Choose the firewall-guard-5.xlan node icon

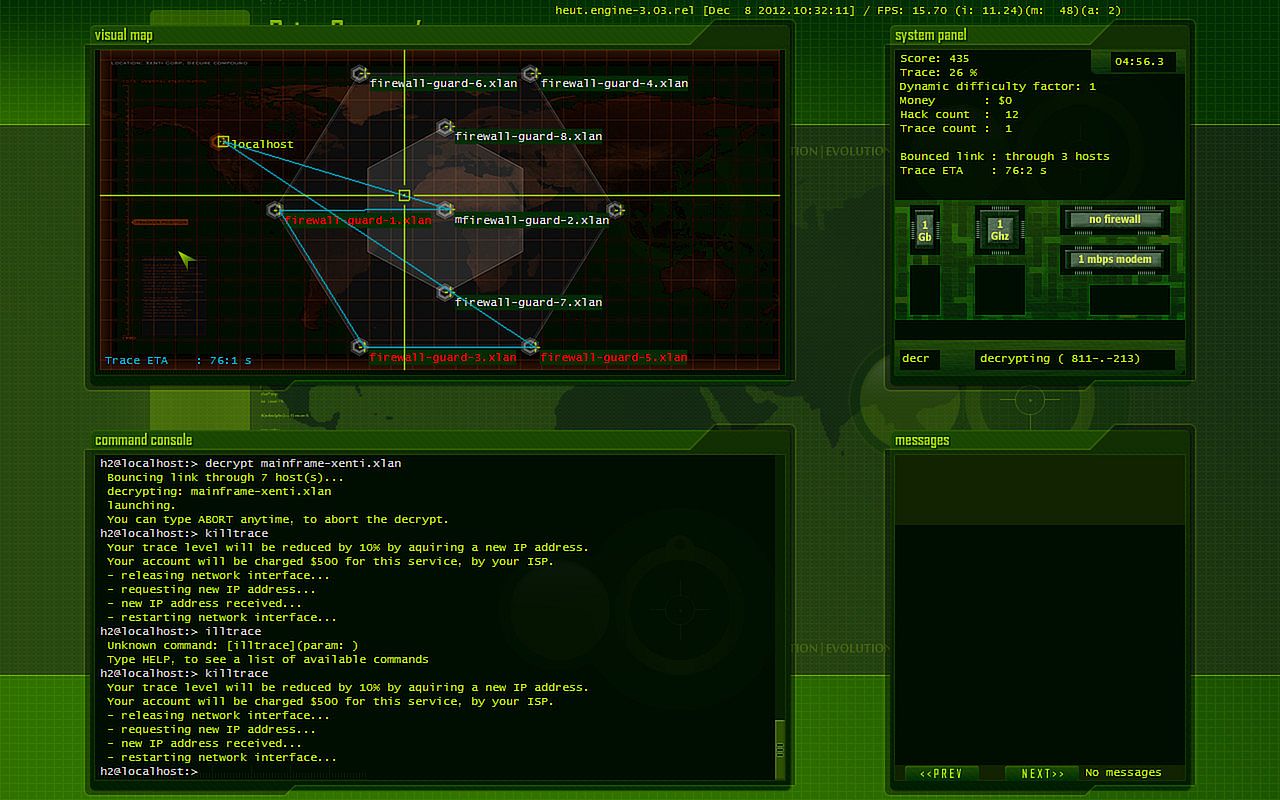click(x=531, y=347)
